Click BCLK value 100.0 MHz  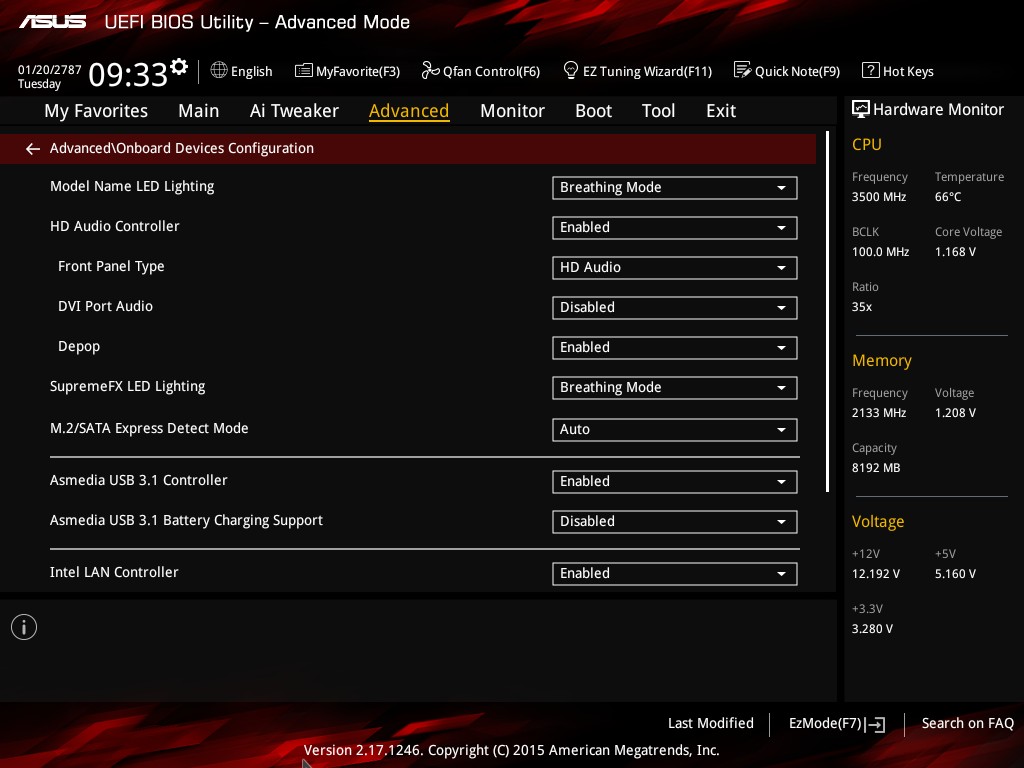(x=880, y=251)
